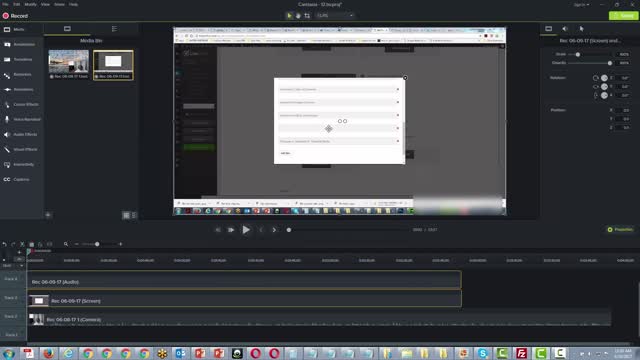Click the Play button under canvas

(246, 230)
